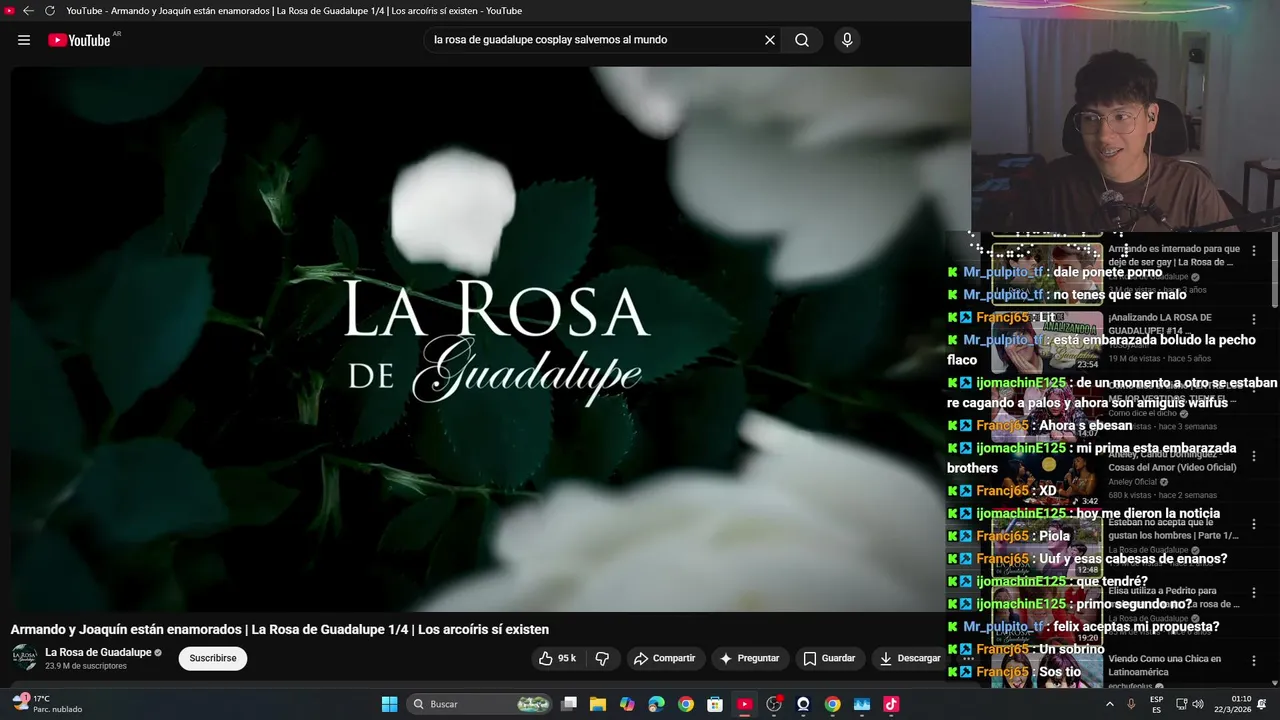1280x720 pixels.
Task: Like the video showing 95 k
Action: 557,658
